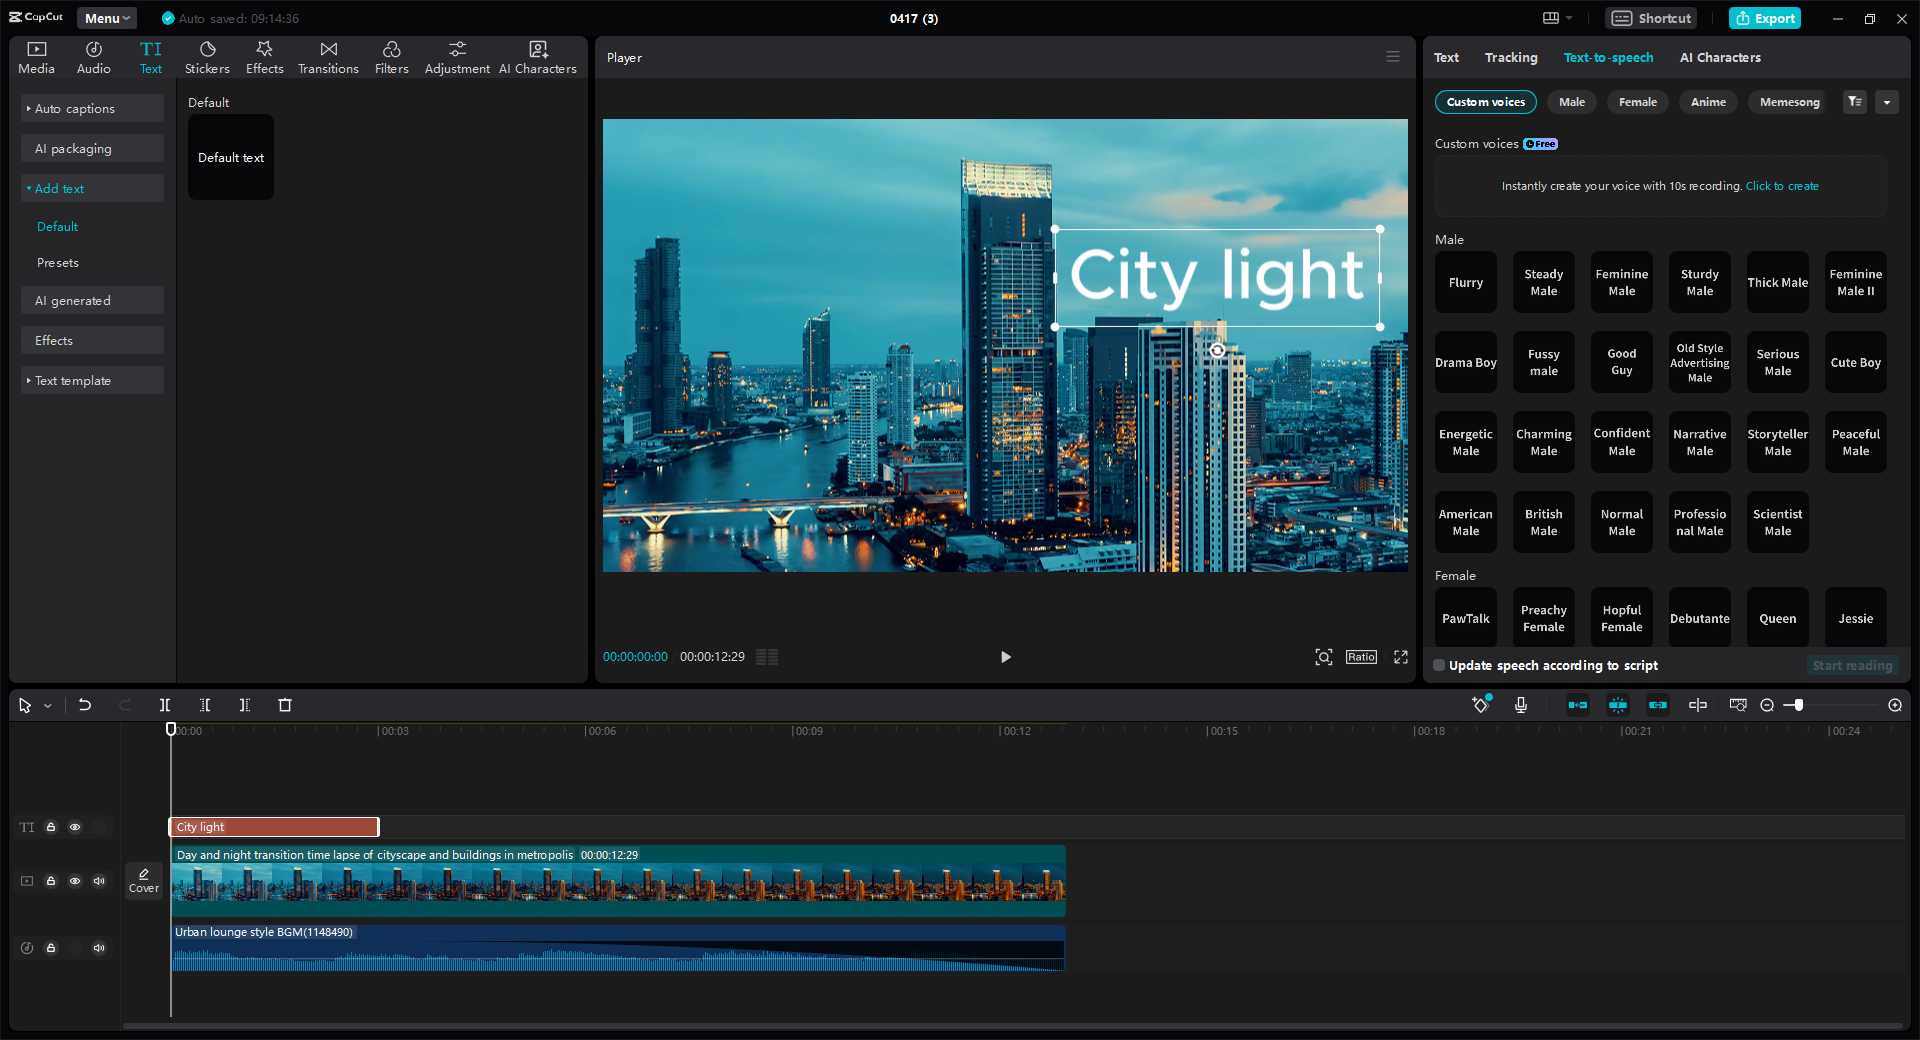Open the Transitions panel
The width and height of the screenshot is (1920, 1040).
click(x=328, y=58)
